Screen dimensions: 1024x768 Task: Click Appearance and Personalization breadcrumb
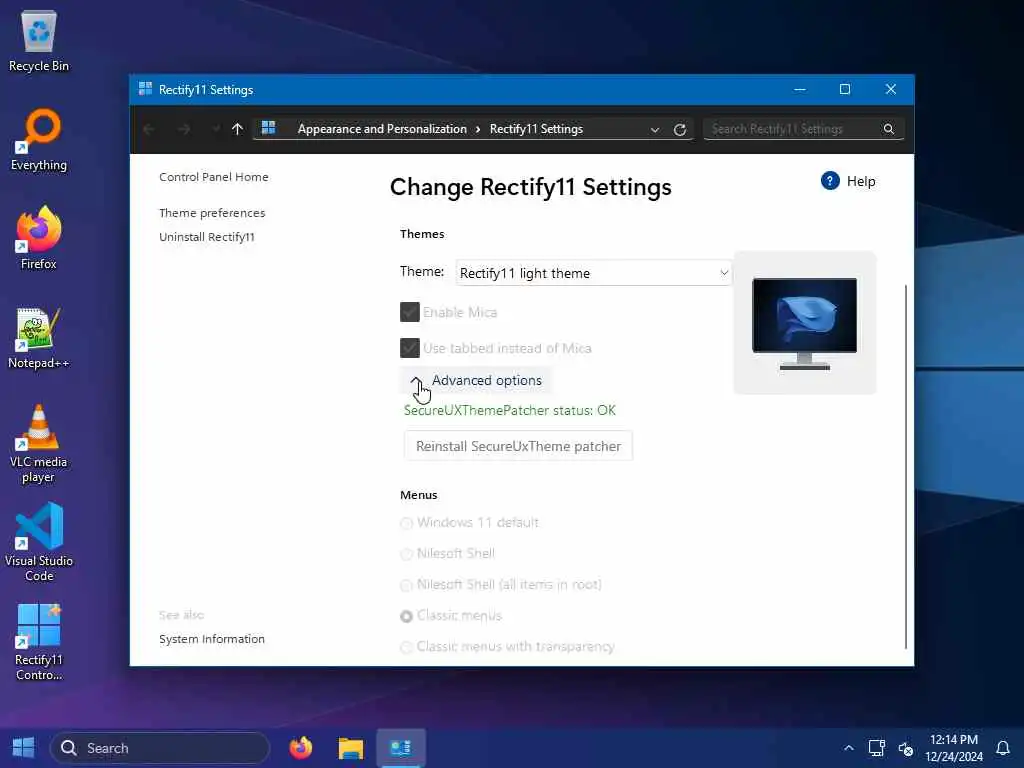pyautogui.click(x=382, y=129)
